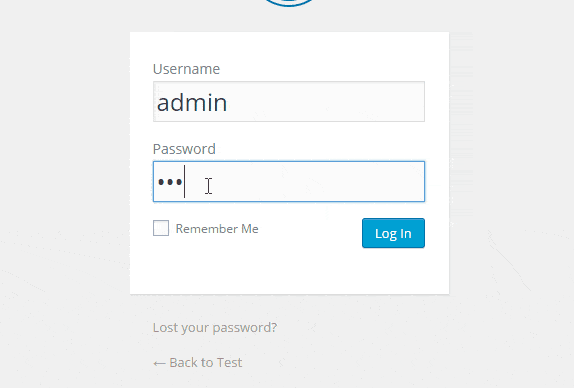
Task: Click the left arrow before Back to Test
Action: coord(159,363)
